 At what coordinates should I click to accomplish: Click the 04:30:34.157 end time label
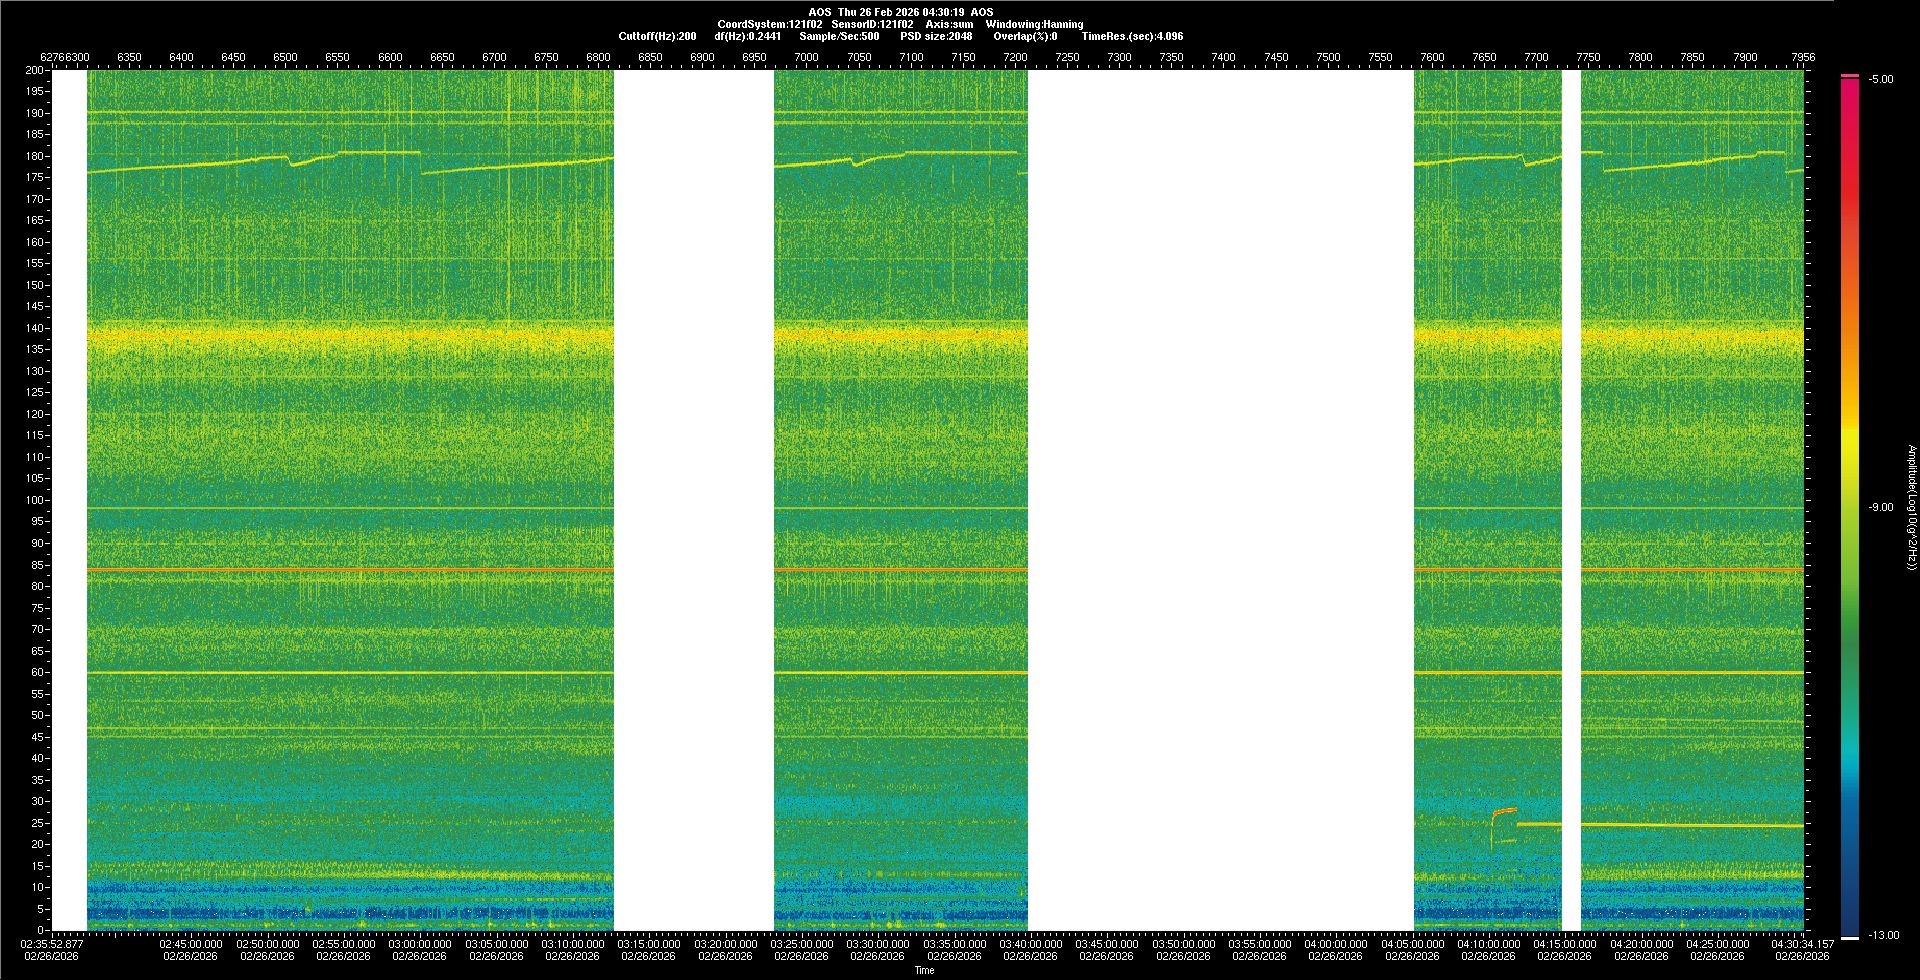pyautogui.click(x=1802, y=944)
